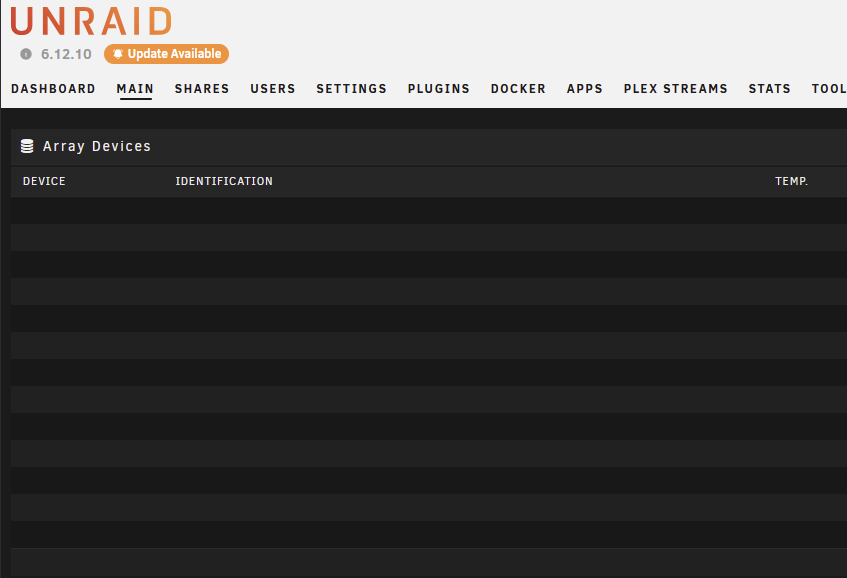Click the 6.12.10 version number

pos(66,54)
